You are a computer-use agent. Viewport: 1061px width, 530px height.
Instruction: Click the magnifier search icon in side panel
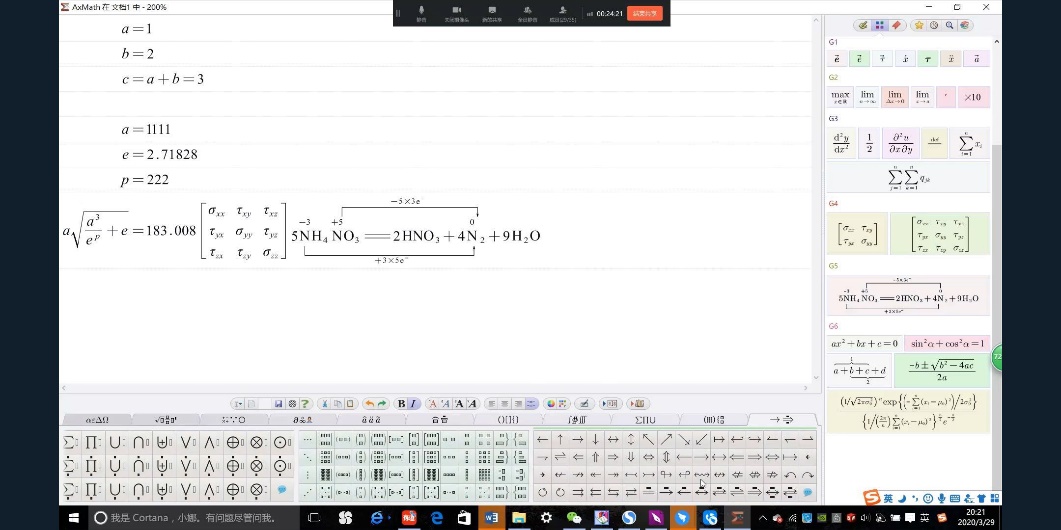point(948,25)
